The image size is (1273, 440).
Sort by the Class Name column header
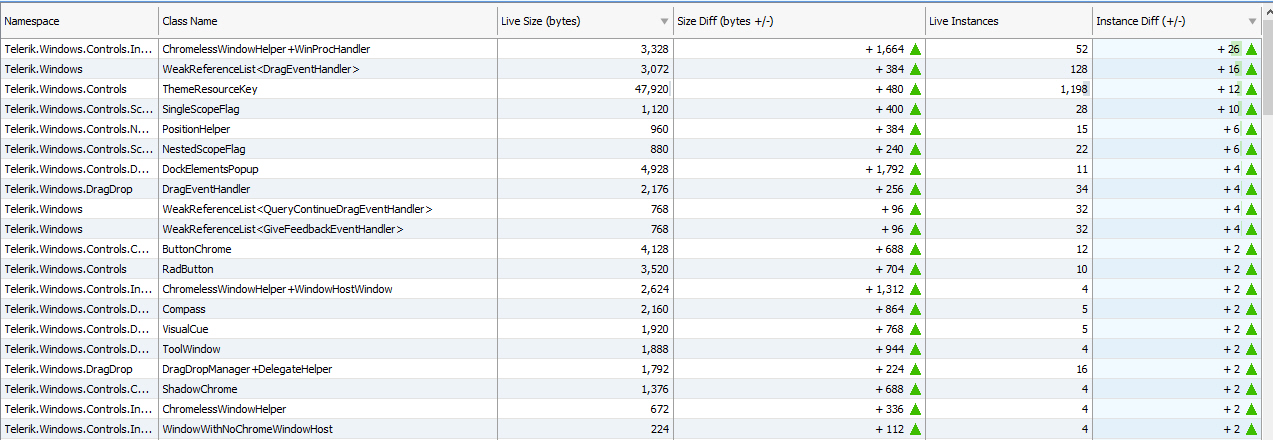[328, 21]
